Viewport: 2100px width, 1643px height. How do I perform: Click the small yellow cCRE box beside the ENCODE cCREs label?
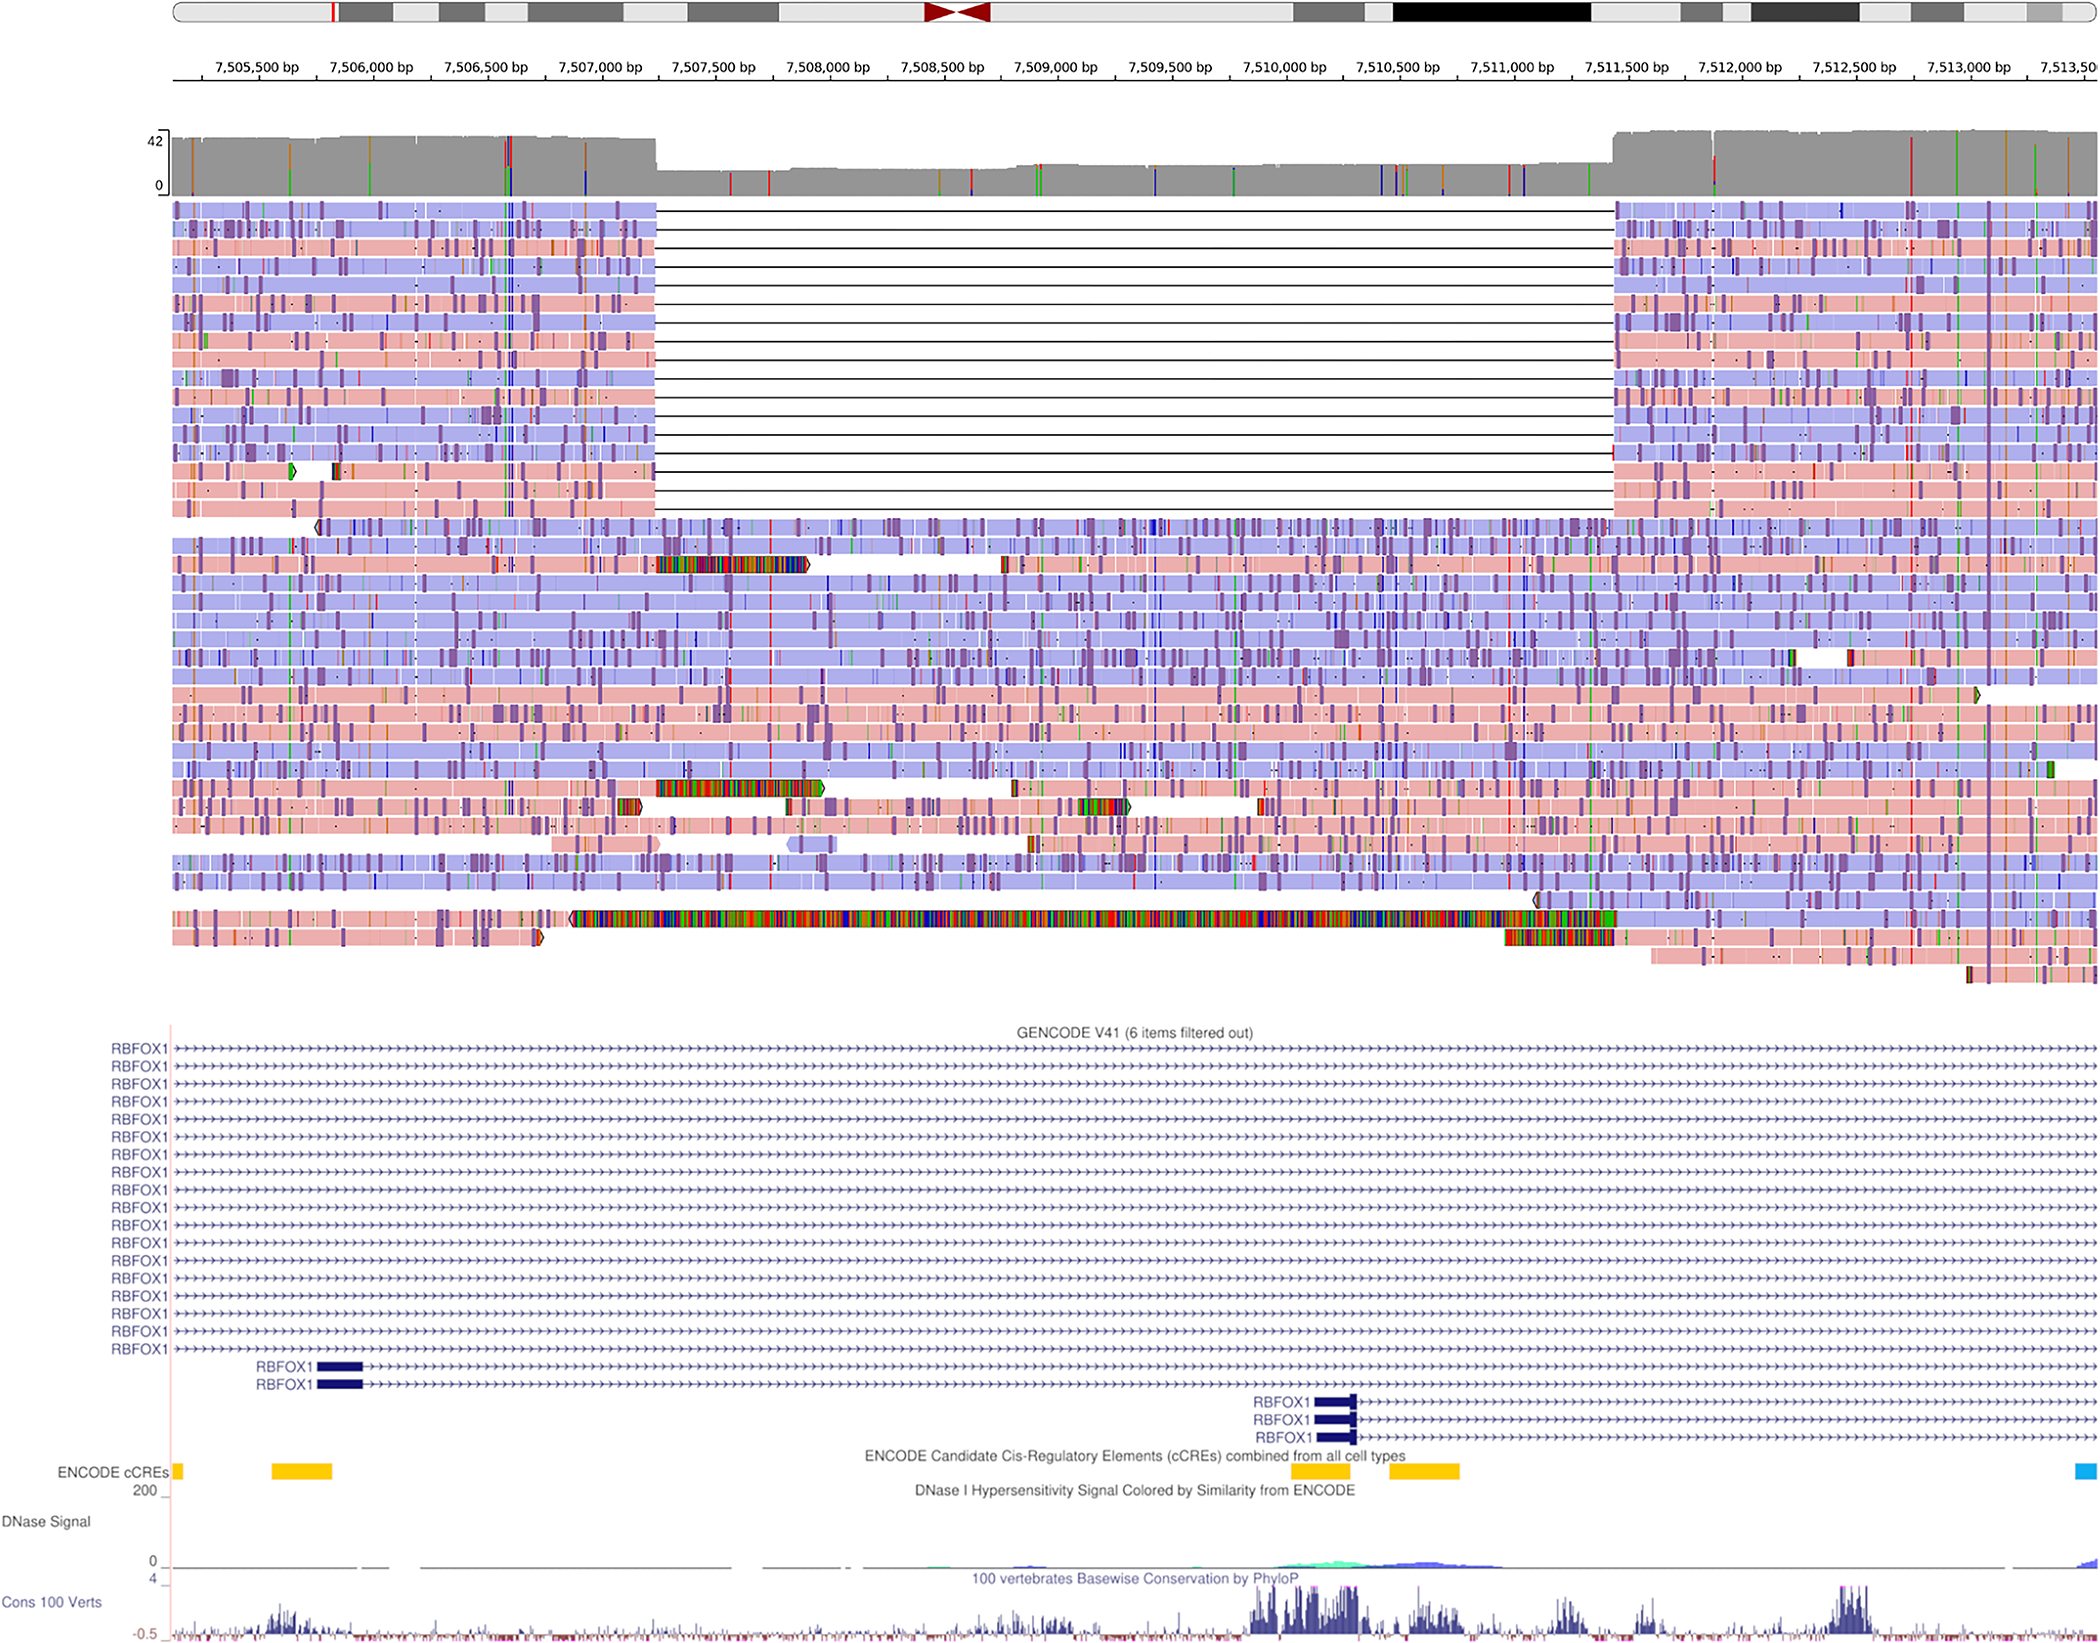click(178, 1471)
